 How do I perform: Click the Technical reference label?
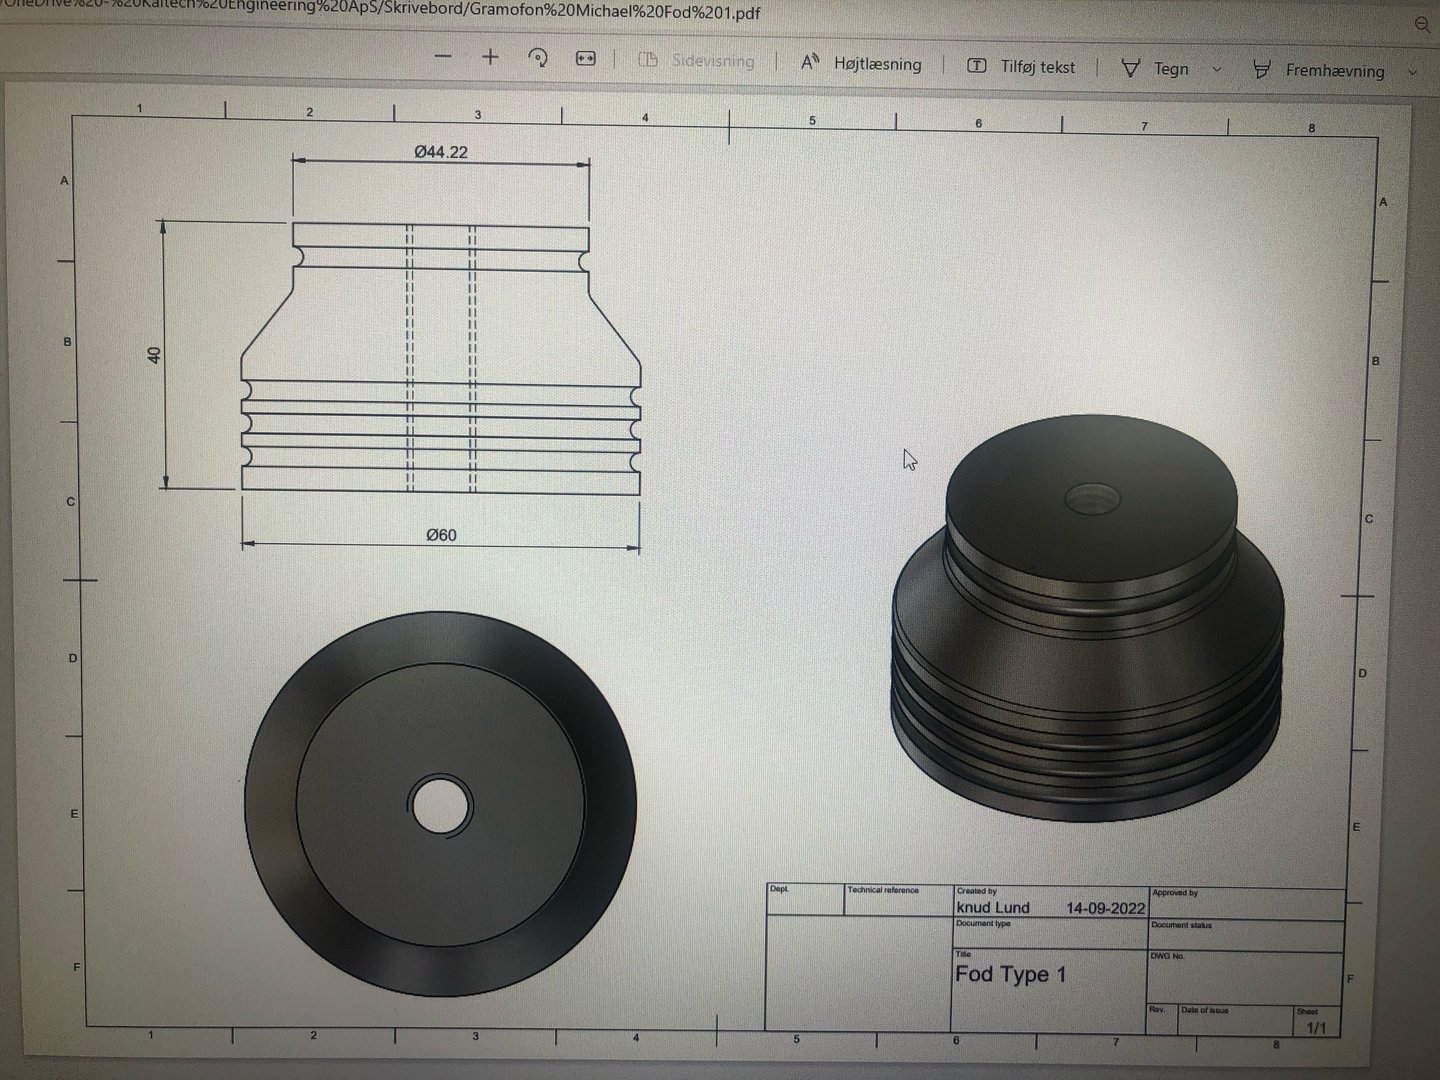(883, 889)
